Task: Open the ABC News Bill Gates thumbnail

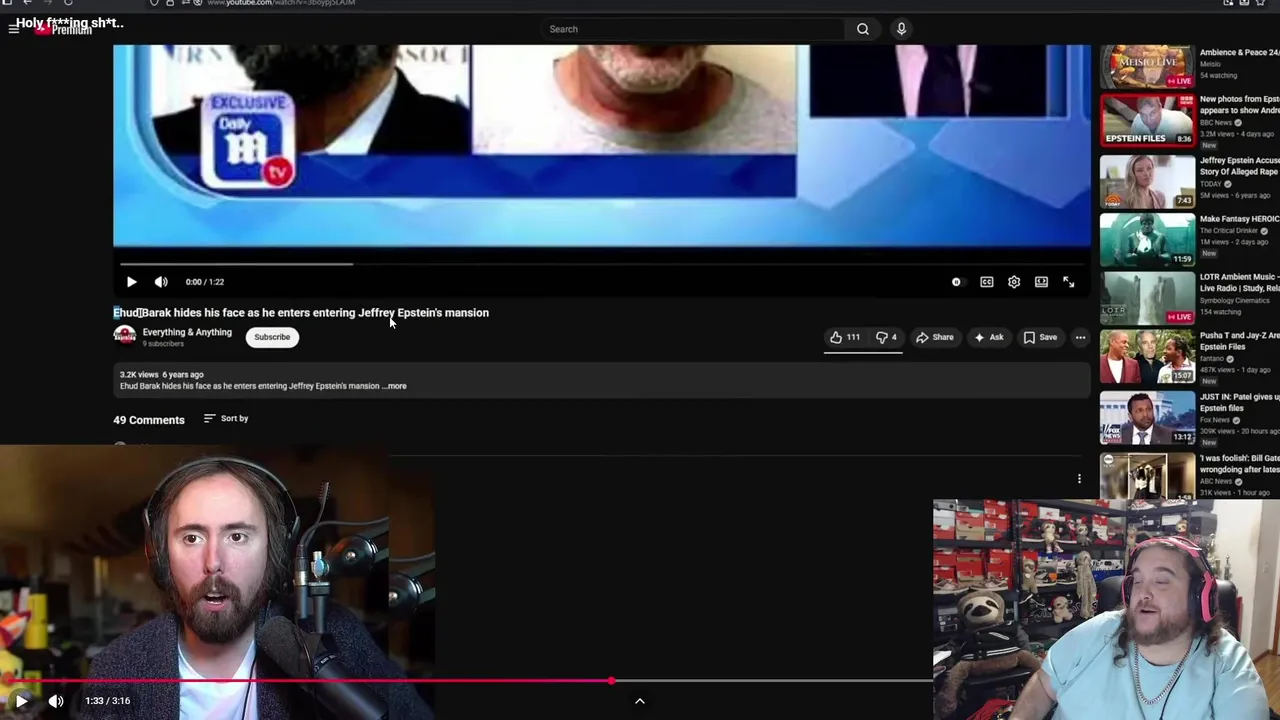Action: click(1147, 475)
